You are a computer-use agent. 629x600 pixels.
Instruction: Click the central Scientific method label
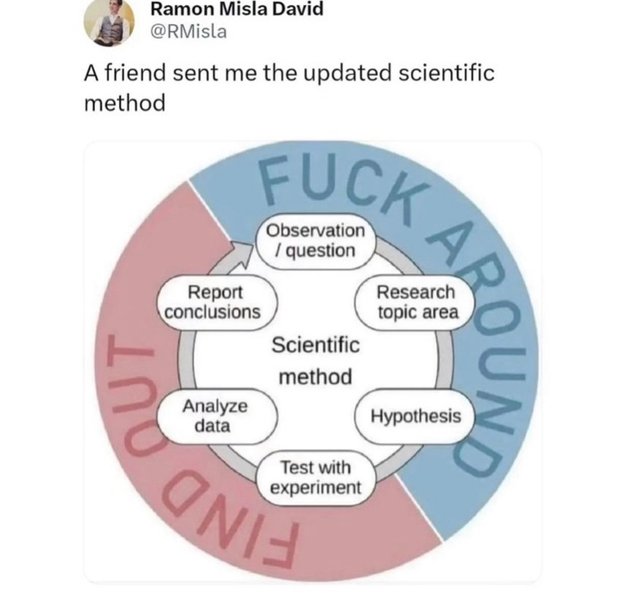[314, 361]
